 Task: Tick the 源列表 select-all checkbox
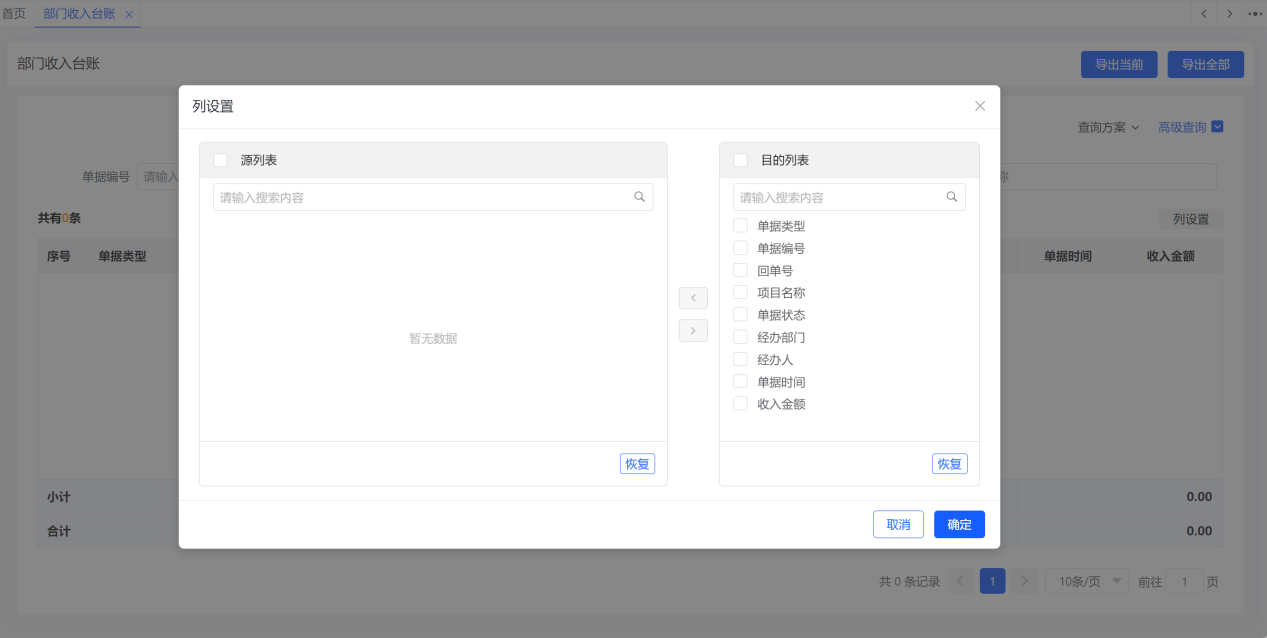tap(221, 160)
